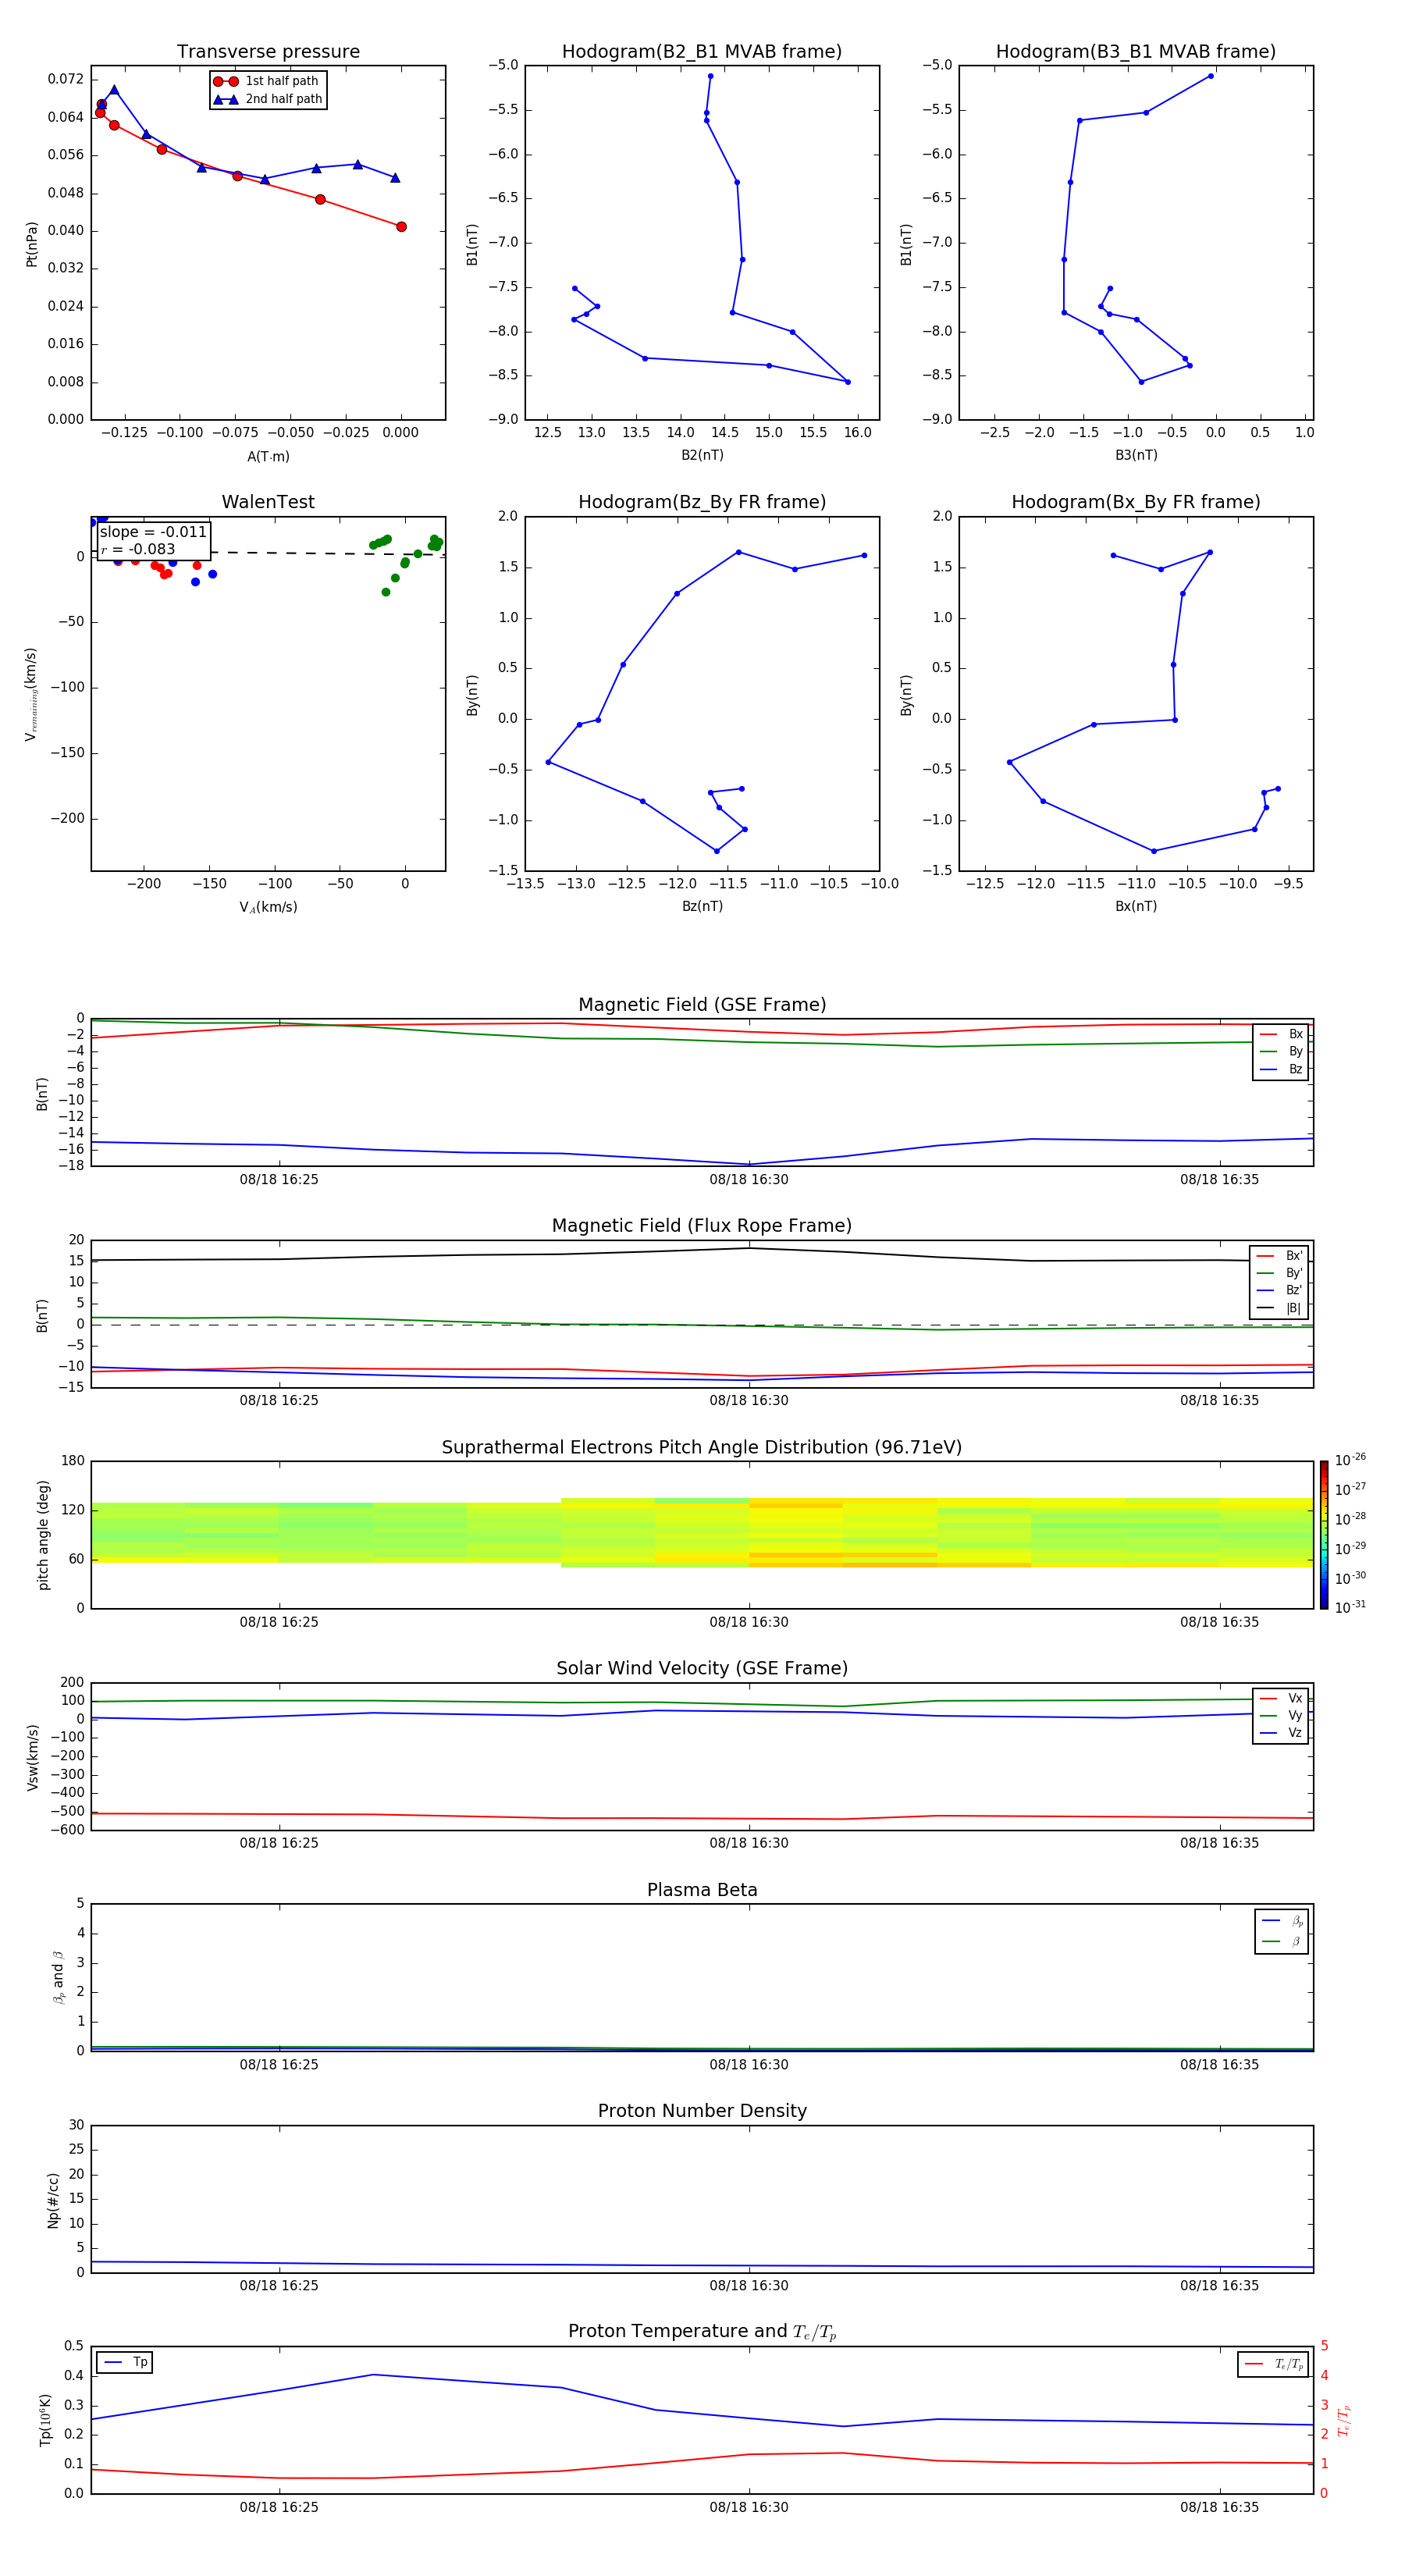Select 'Vx' in the solar wind legend
Image resolution: width=1405 pixels, height=2576 pixels.
[x=1281, y=1698]
